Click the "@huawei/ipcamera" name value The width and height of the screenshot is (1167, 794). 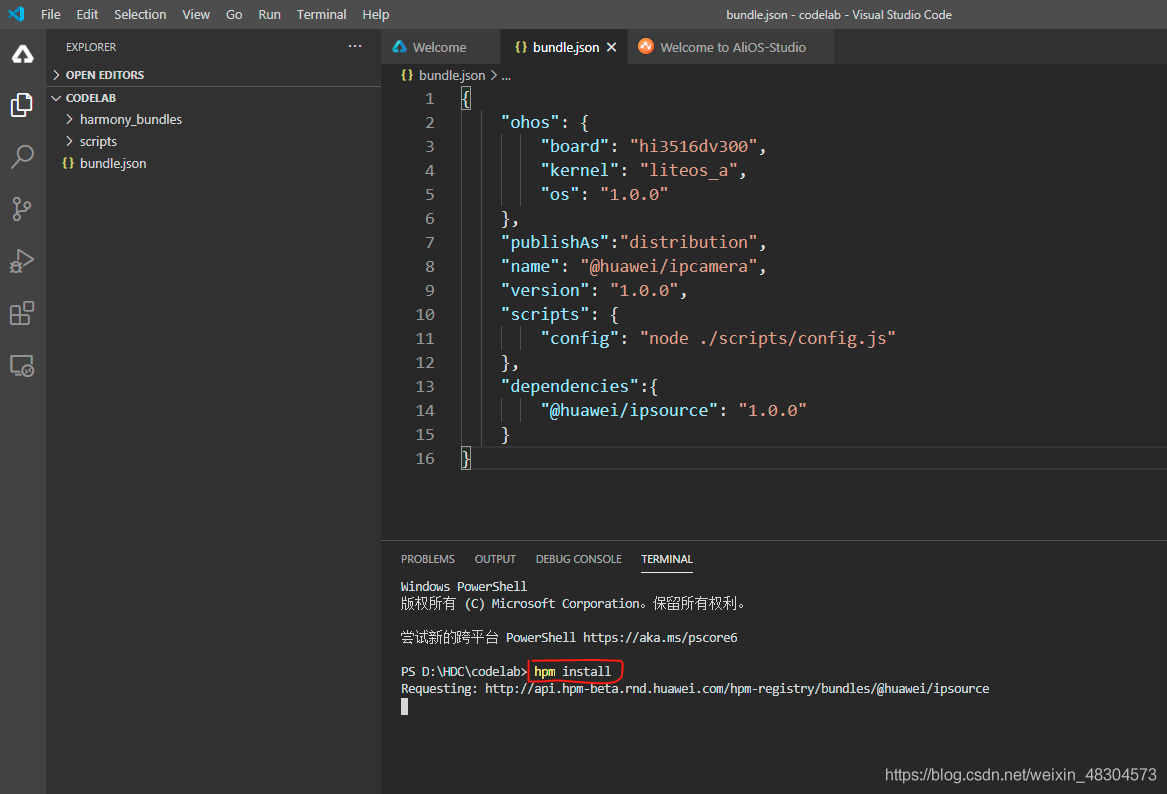tap(669, 266)
